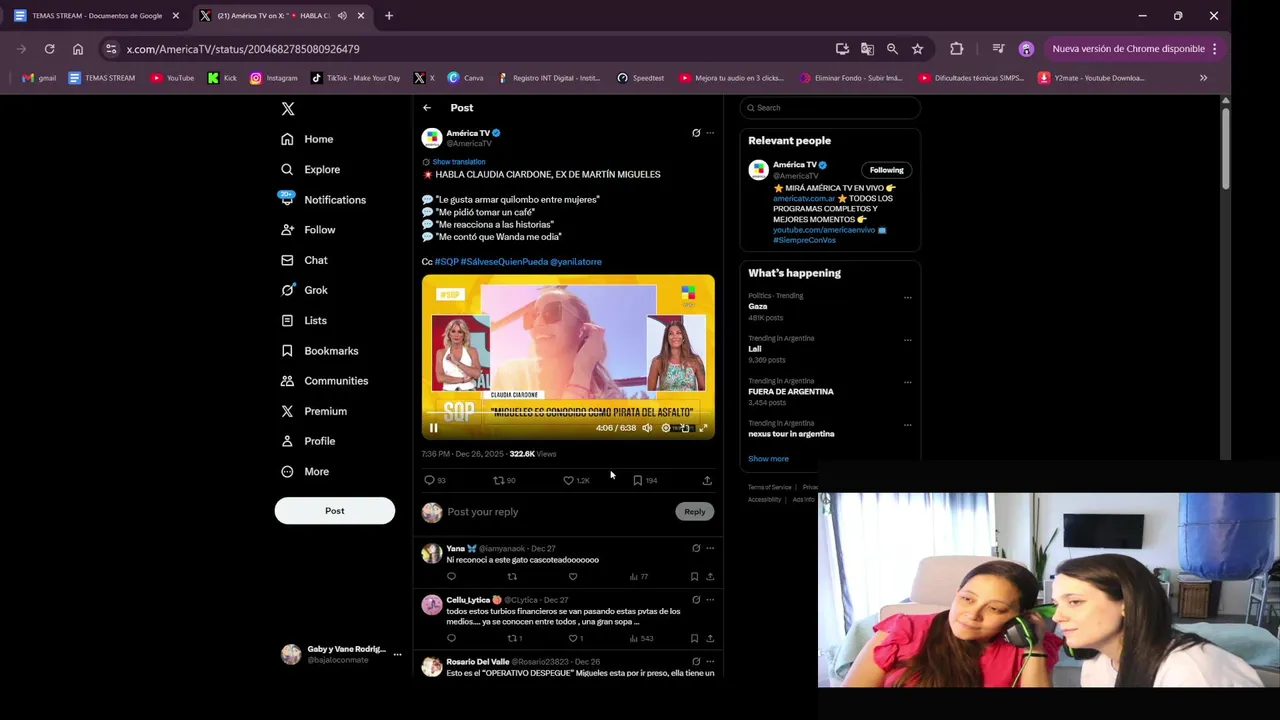Toggle picture-in-picture on the video
The image size is (1280, 720).
point(685,428)
